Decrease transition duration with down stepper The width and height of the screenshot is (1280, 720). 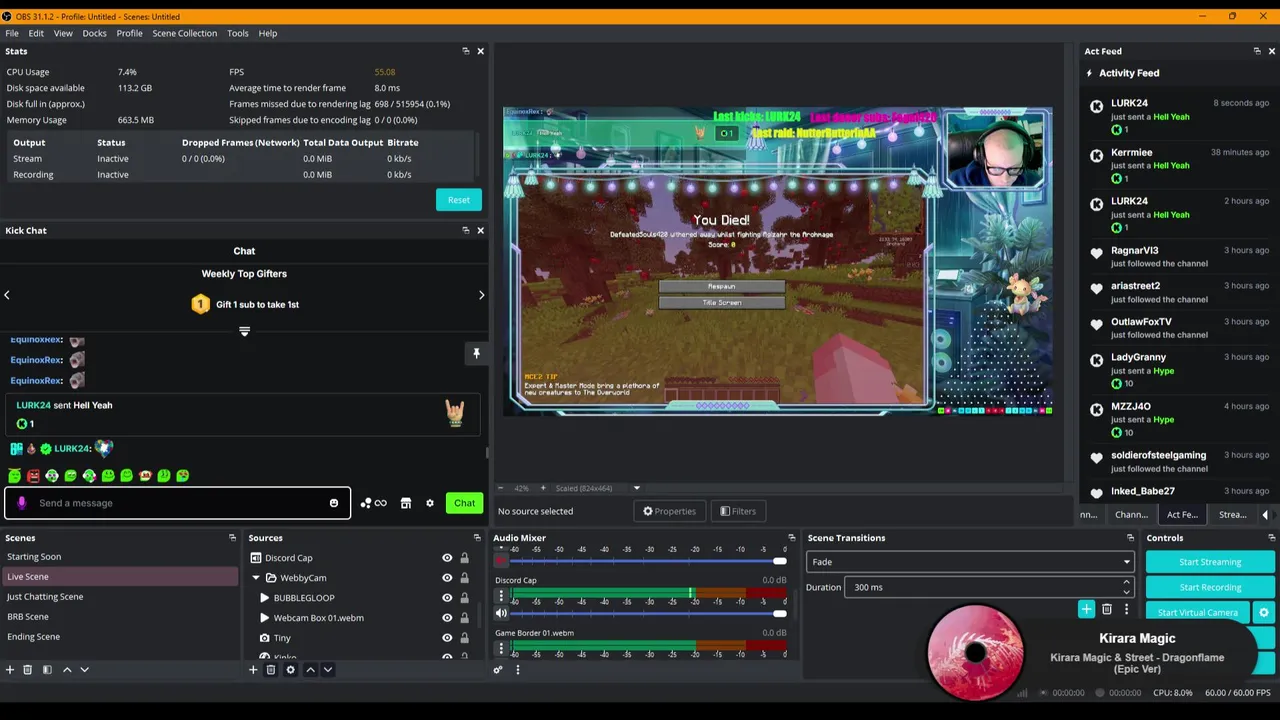tap(1126, 591)
